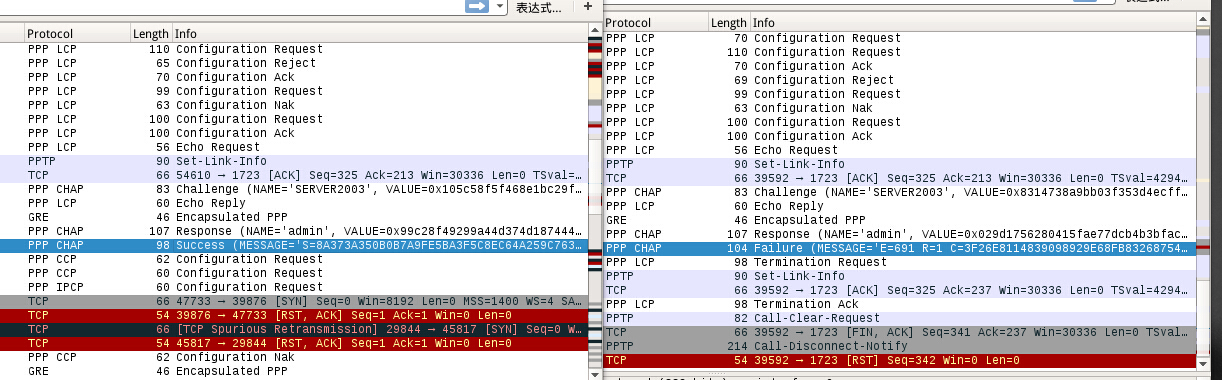Viewport: 1222px width, 380px height.
Task: Select left window PPTP Set-Link-Info row
Action: click(294, 161)
